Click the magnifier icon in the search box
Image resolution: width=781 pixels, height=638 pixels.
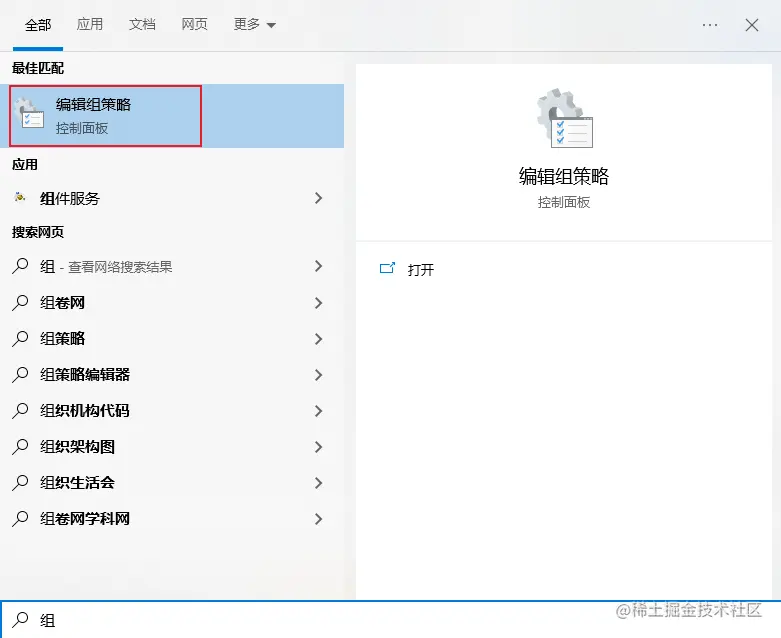[x=20, y=620]
